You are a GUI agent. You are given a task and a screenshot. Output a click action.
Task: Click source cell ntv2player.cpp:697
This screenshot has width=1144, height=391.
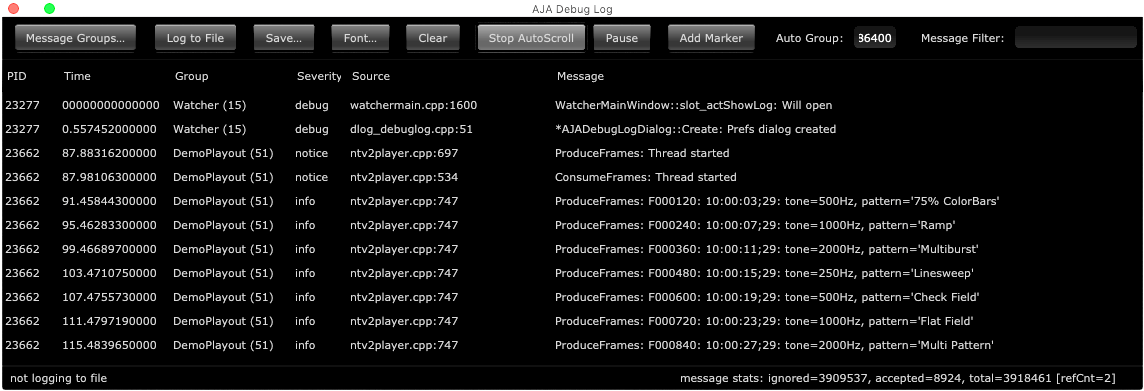[x=403, y=153]
